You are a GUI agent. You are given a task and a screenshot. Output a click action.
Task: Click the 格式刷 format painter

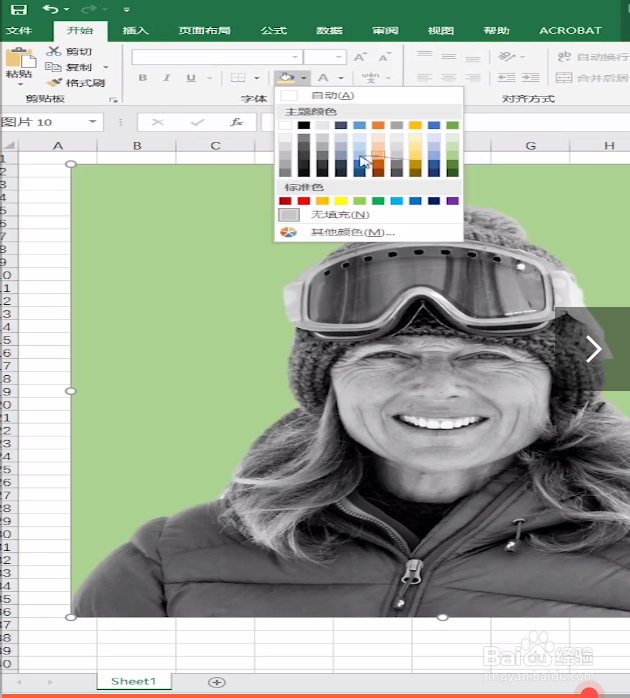76,83
